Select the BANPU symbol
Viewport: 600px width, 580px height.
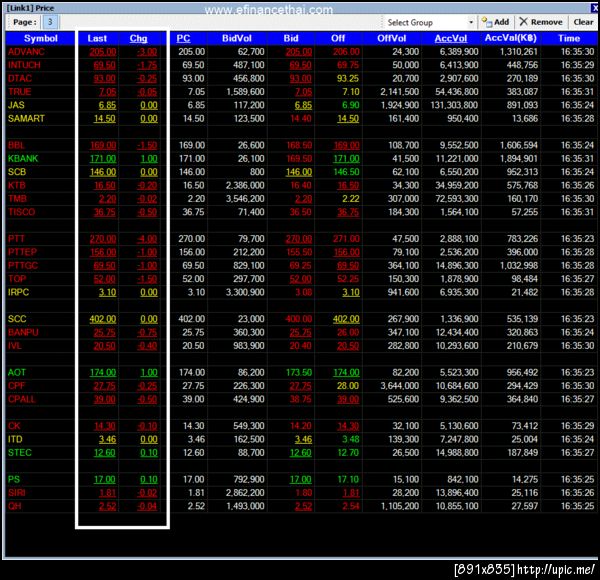click(23, 332)
